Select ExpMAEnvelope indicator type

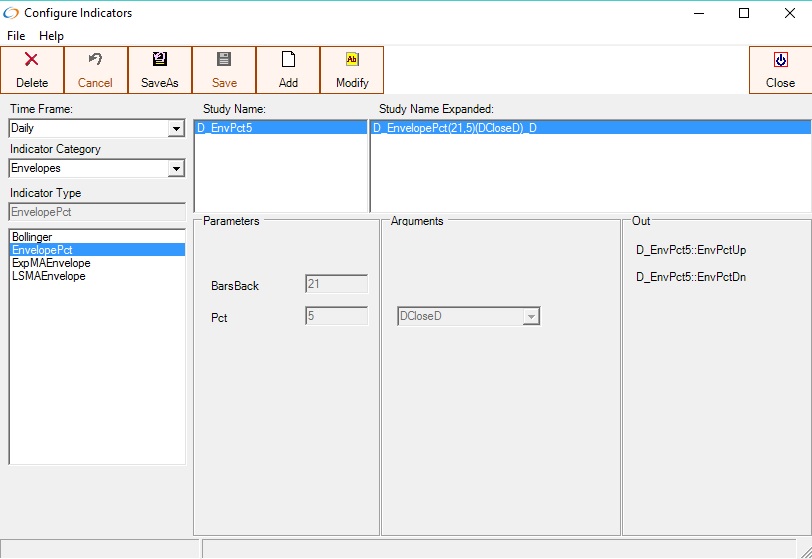tap(51, 263)
